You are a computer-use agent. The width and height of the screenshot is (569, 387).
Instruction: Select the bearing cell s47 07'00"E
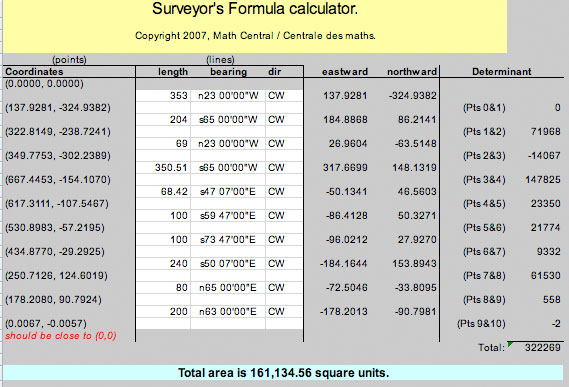[x=228, y=191]
